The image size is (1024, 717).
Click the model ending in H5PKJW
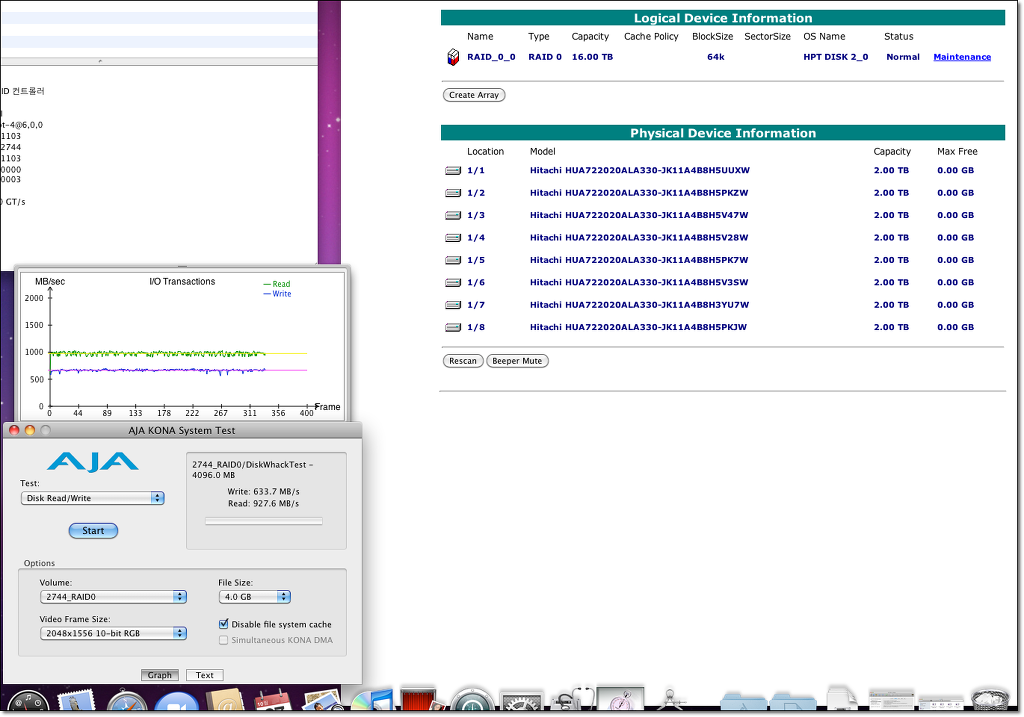point(639,328)
